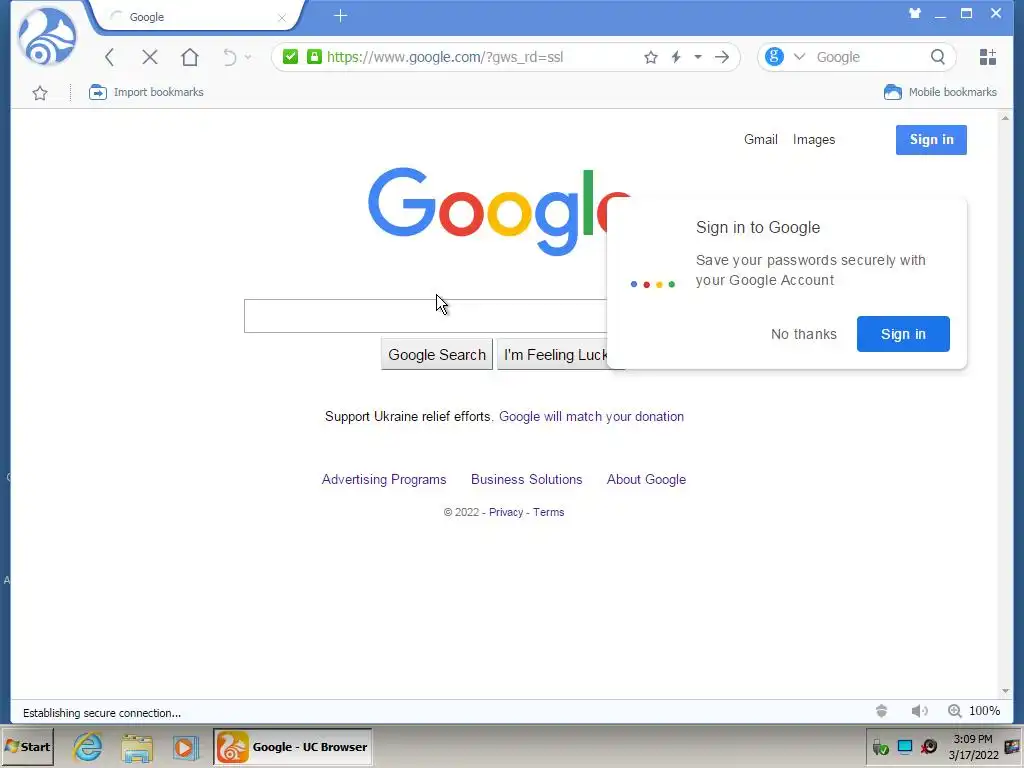This screenshot has width=1024, height=768.
Task: Open Business Solutions link
Action: [526, 479]
